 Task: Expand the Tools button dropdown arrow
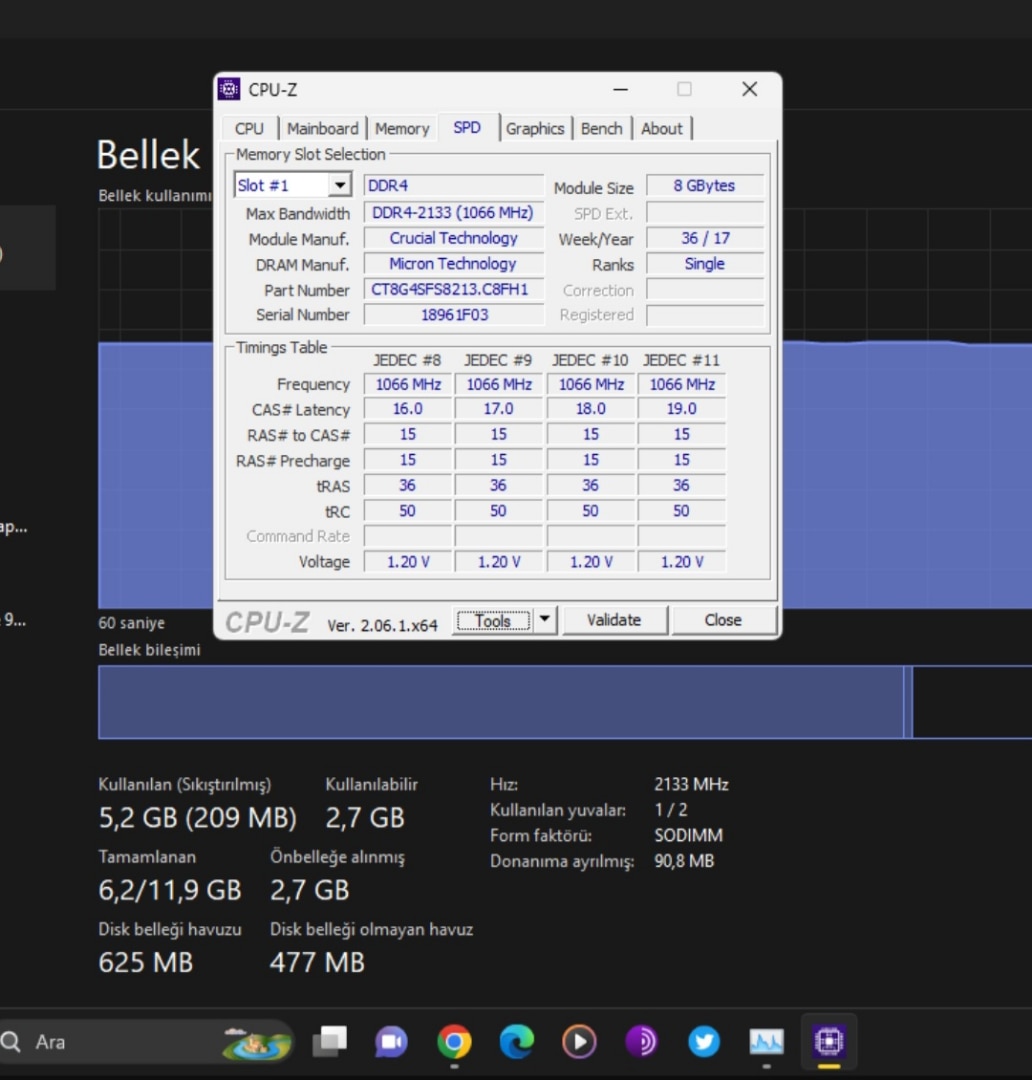point(544,620)
